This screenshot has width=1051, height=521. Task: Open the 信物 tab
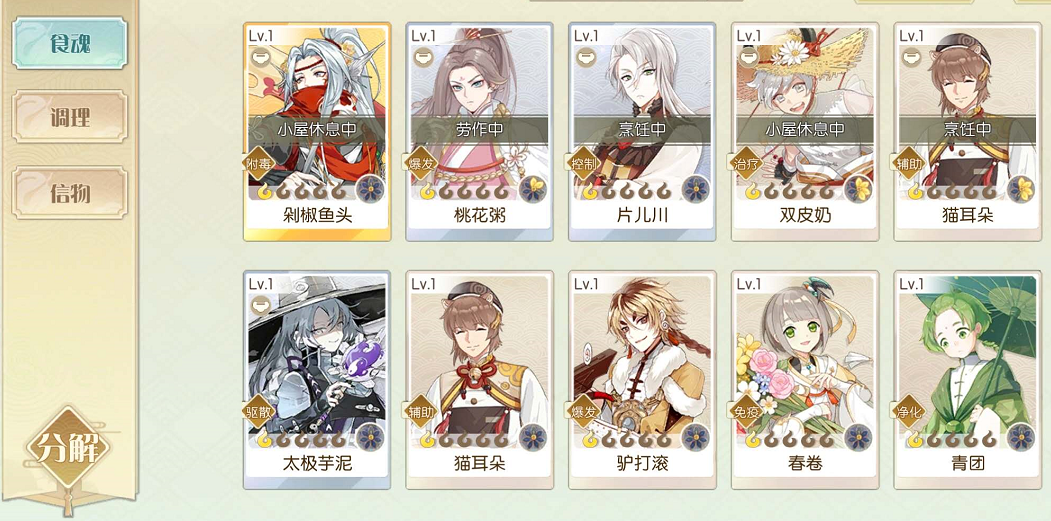[x=70, y=193]
